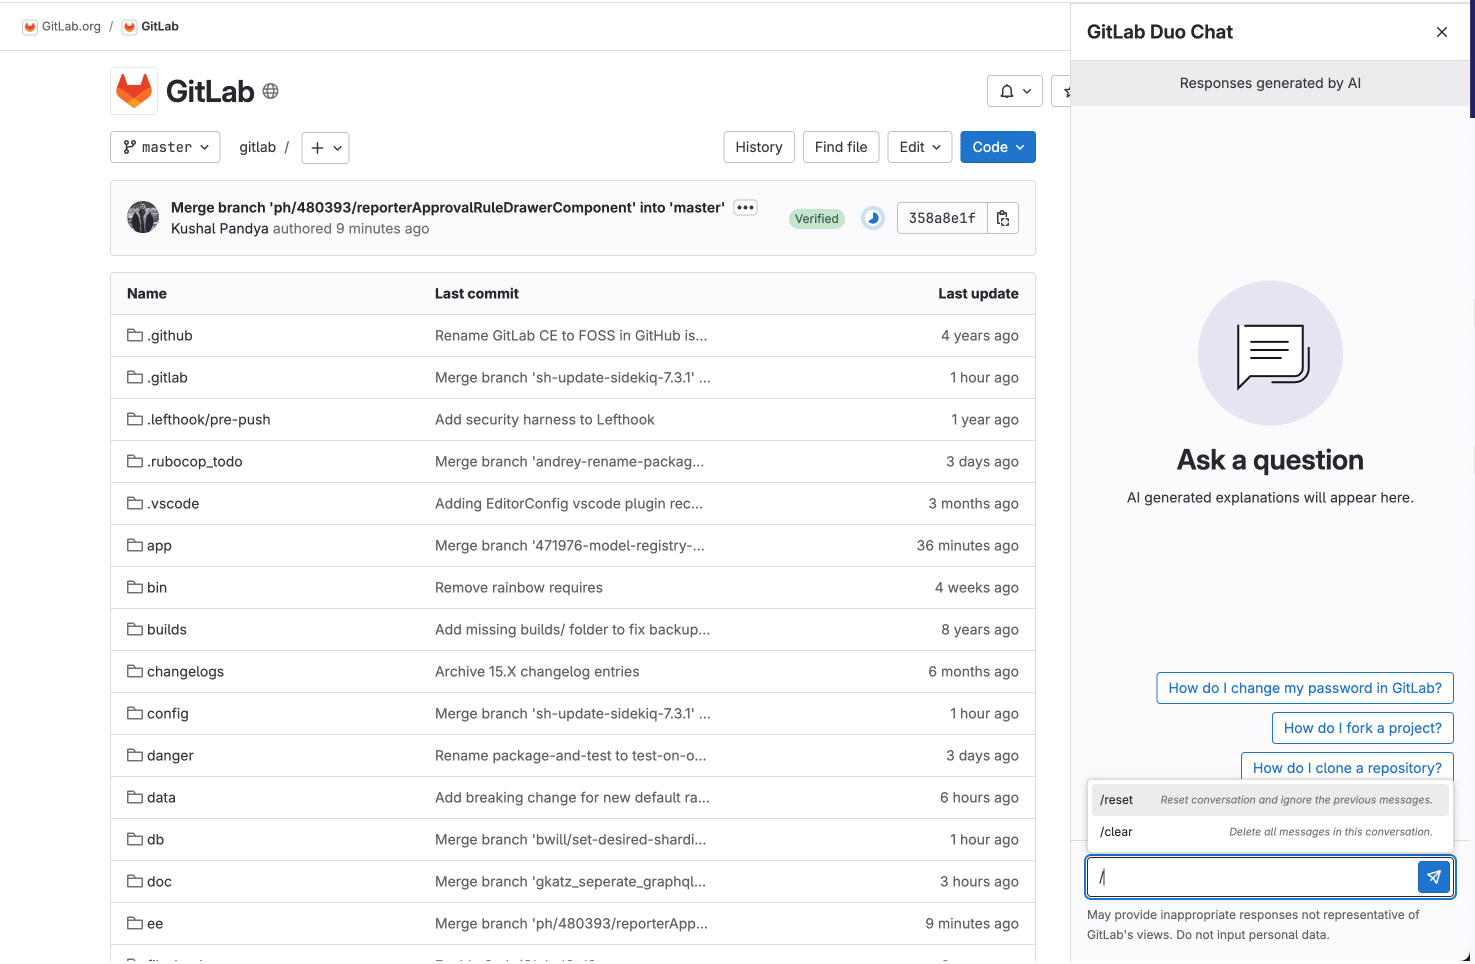Send the chat message with the paper plane icon

(1433, 876)
